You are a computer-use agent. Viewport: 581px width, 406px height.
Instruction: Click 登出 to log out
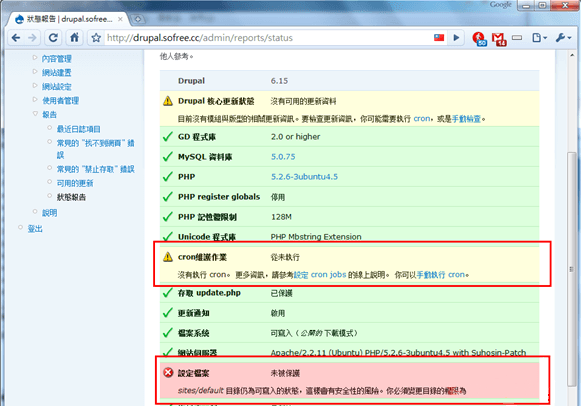click(35, 229)
